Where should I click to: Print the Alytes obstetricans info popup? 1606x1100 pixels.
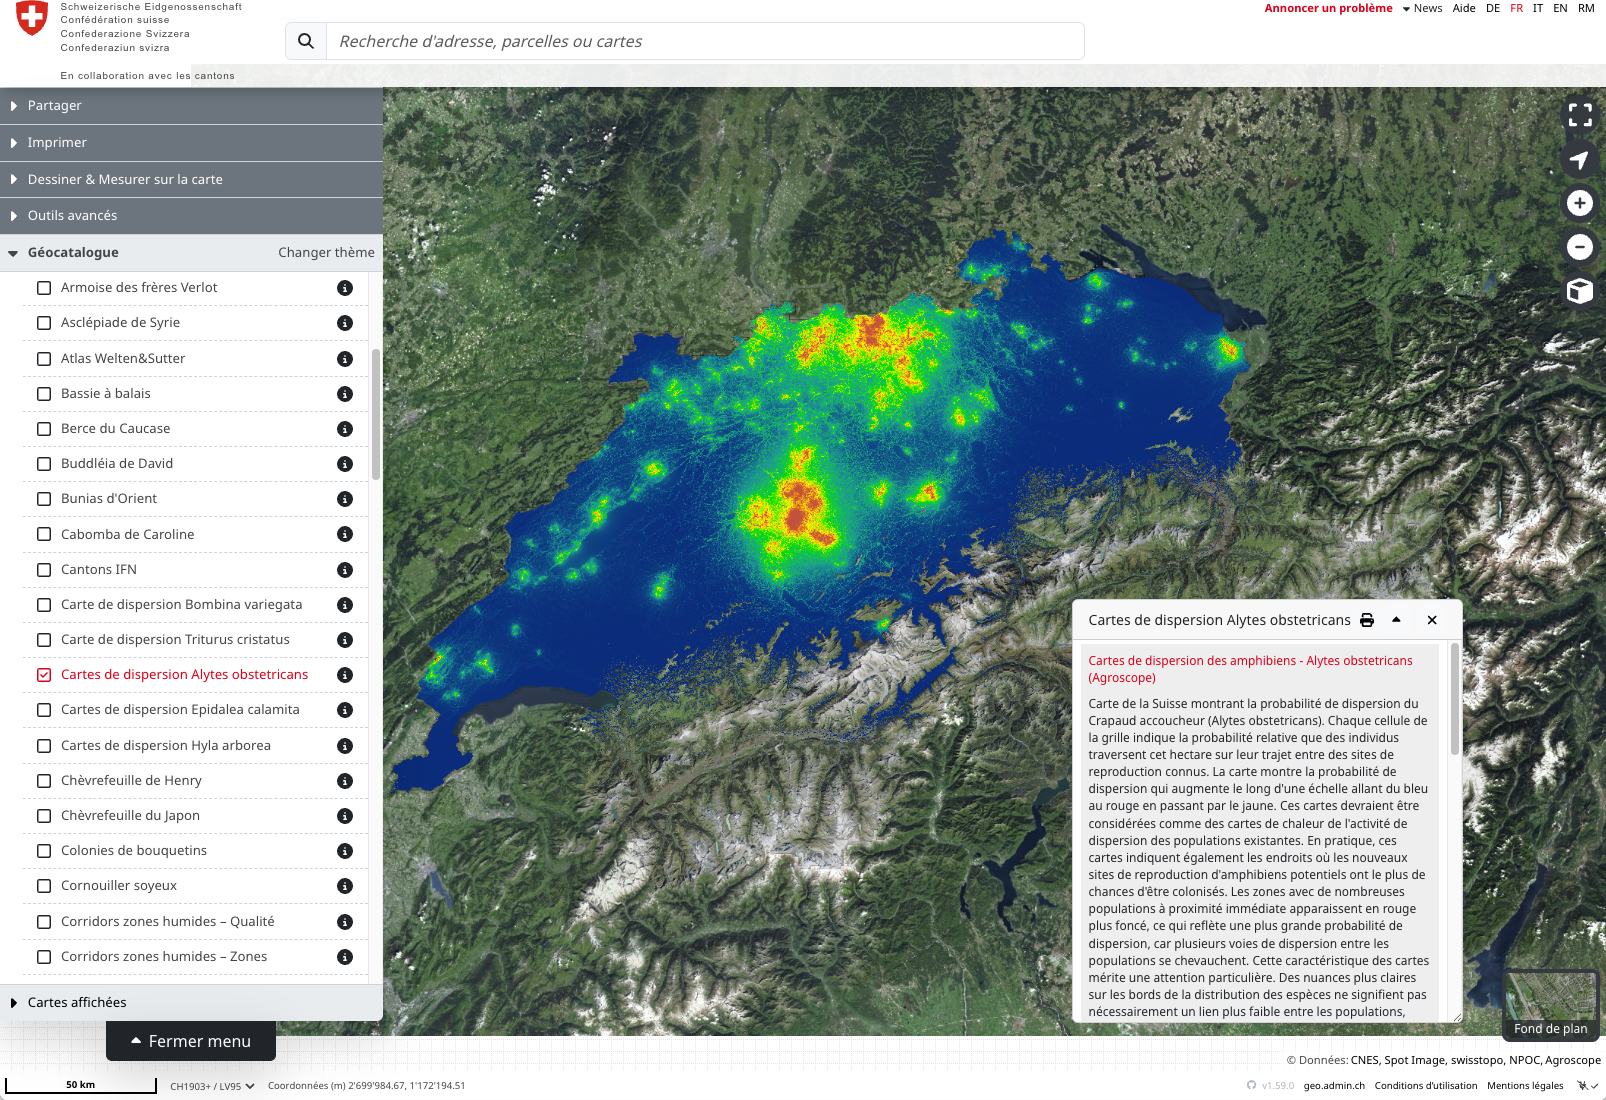point(1367,620)
